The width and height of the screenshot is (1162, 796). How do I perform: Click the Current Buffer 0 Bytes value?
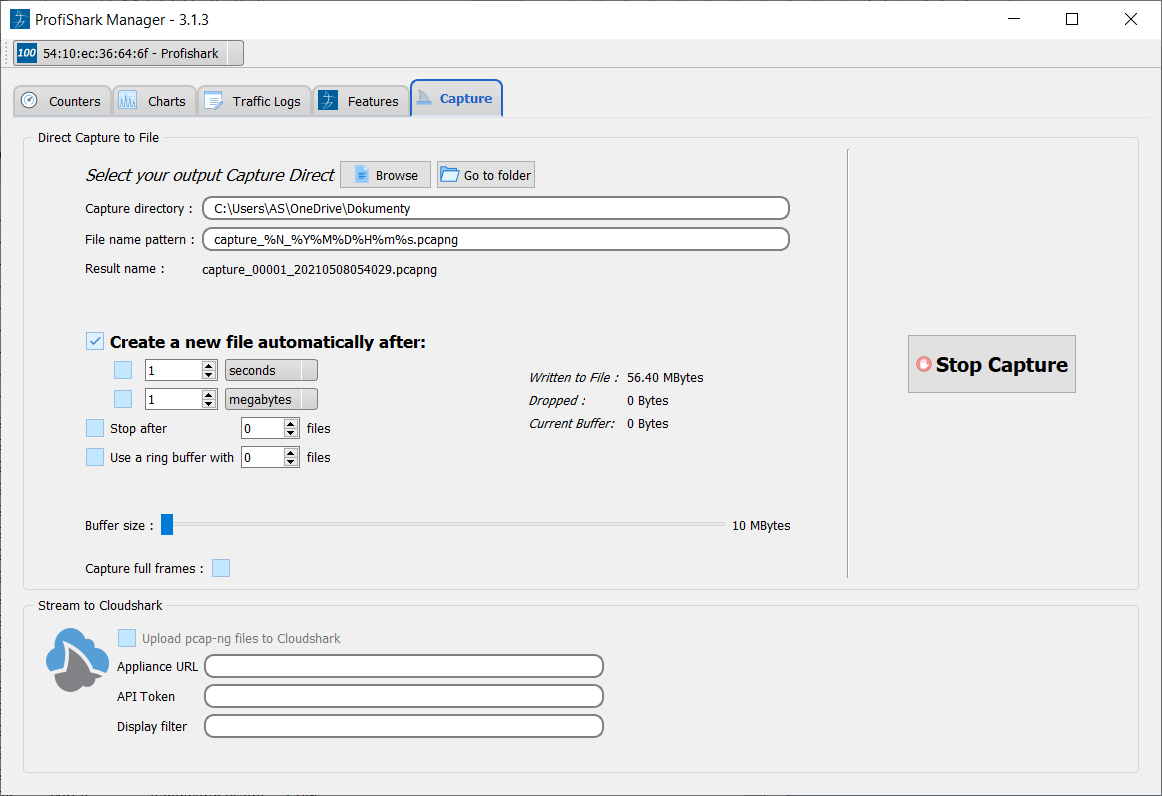[647, 424]
